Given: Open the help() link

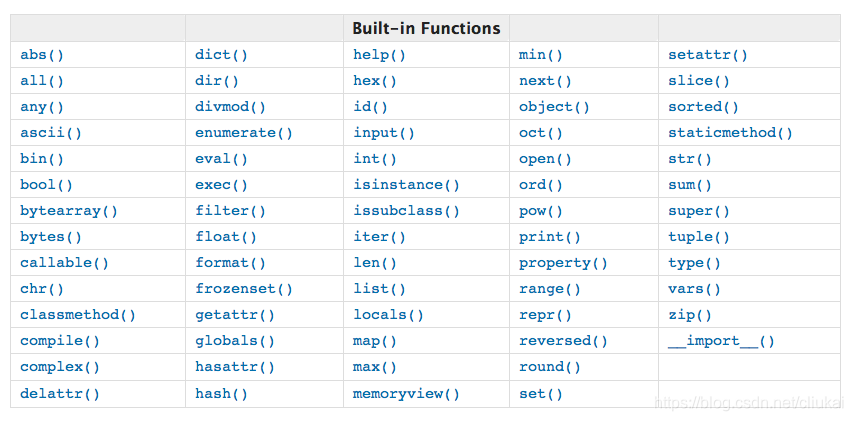Looking at the screenshot, I should click(380, 55).
